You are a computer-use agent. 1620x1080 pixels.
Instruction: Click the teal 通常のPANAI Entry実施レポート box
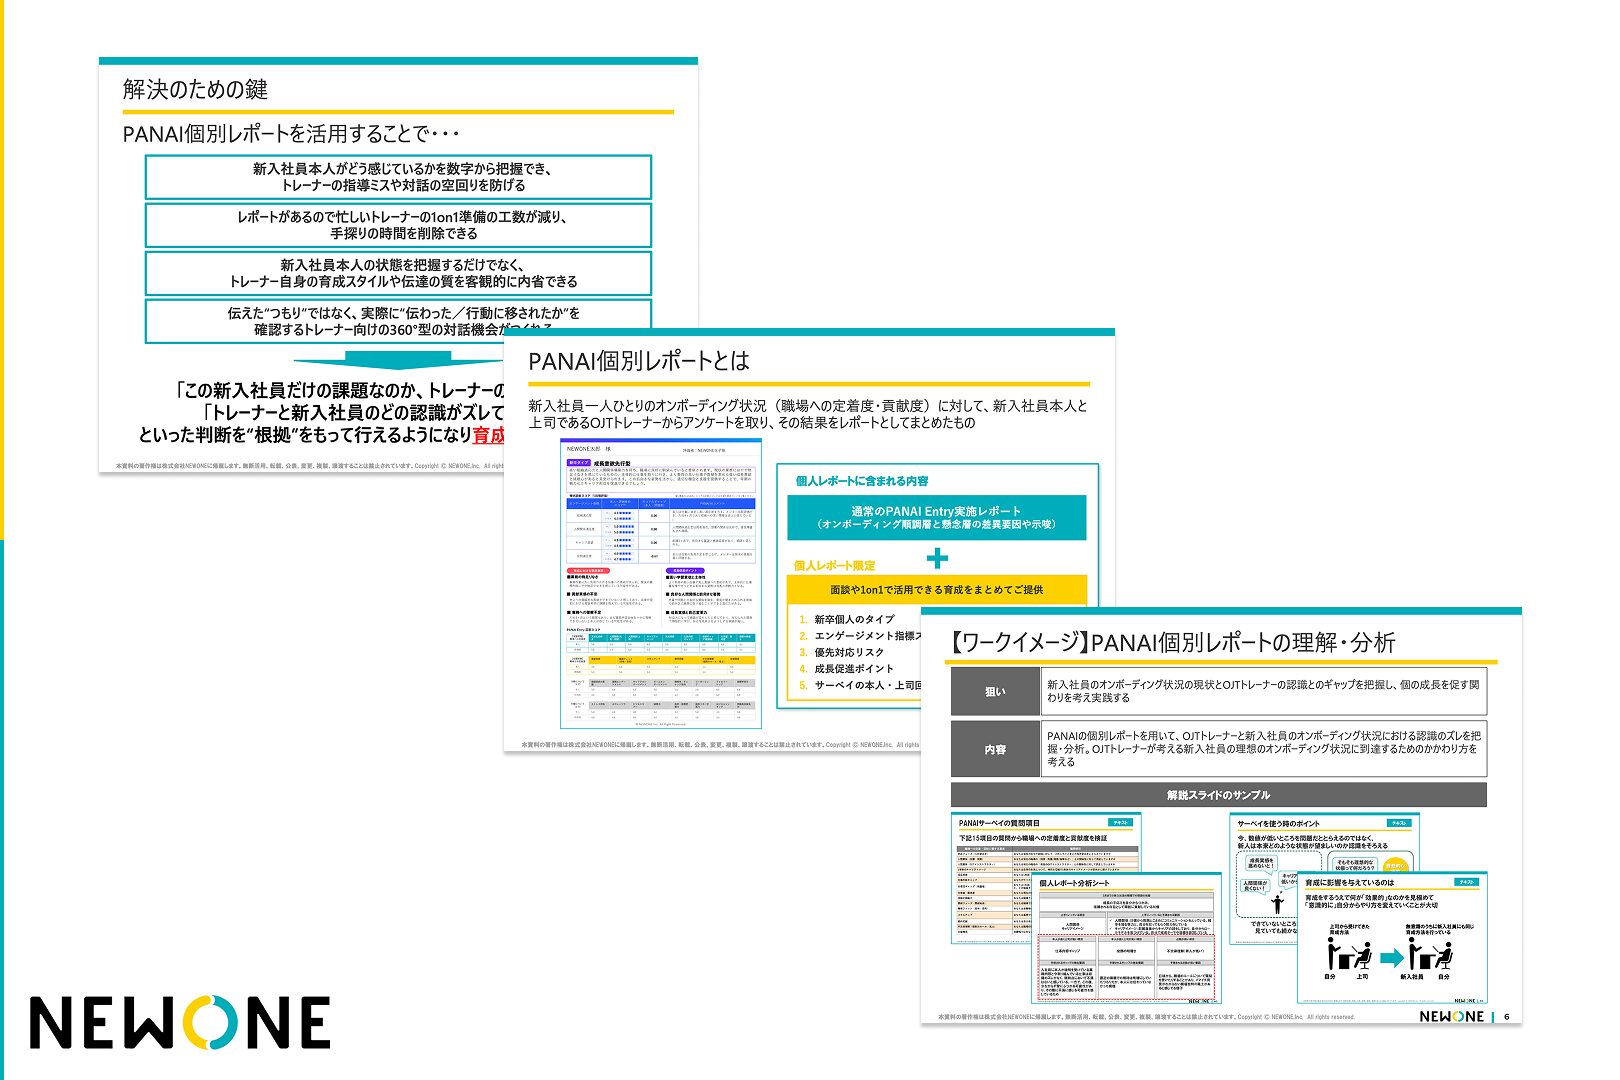click(x=936, y=517)
